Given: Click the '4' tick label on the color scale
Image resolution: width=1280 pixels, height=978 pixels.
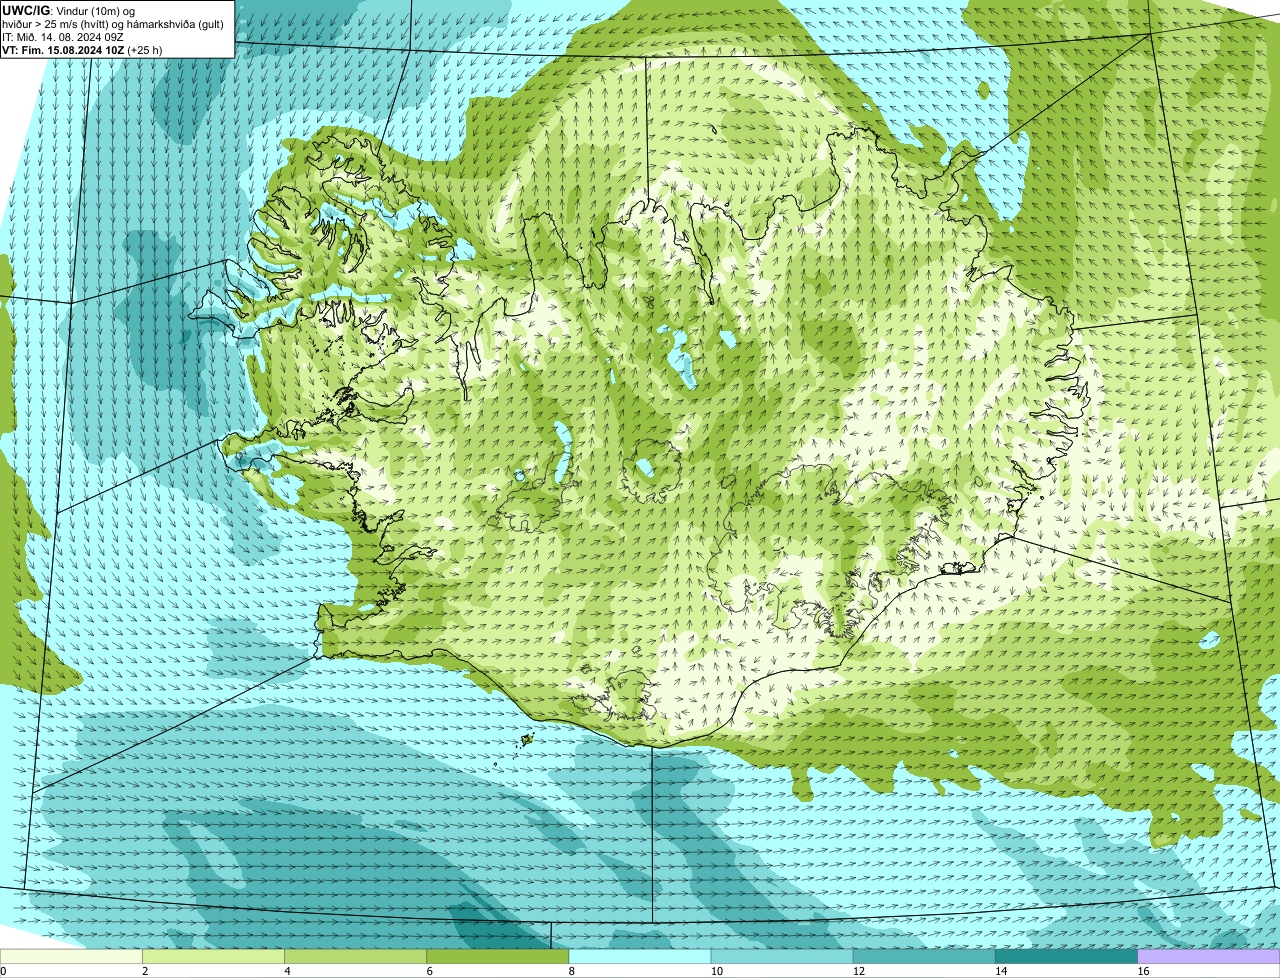Looking at the screenshot, I should coord(287,971).
